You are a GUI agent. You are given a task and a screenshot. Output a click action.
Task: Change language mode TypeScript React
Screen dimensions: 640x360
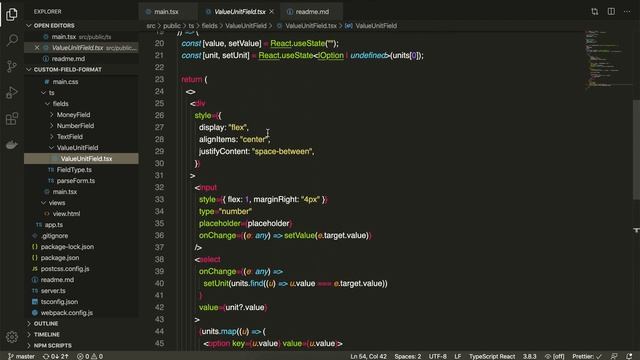tap(492, 356)
